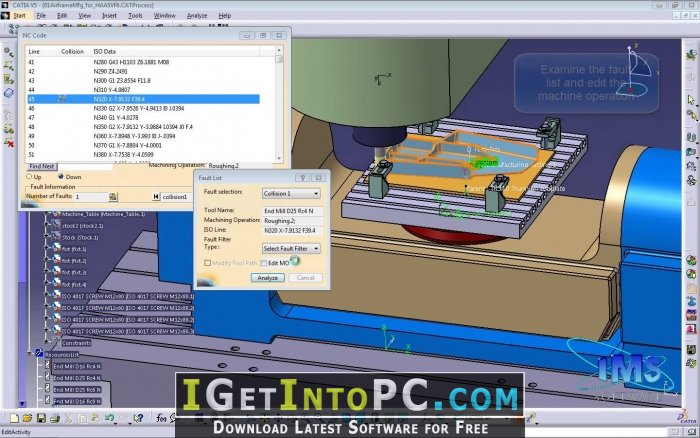Image resolution: width=700 pixels, height=438 pixels.
Task: Click the tree scroll-down arrow at bottom left
Action: click(x=22, y=404)
